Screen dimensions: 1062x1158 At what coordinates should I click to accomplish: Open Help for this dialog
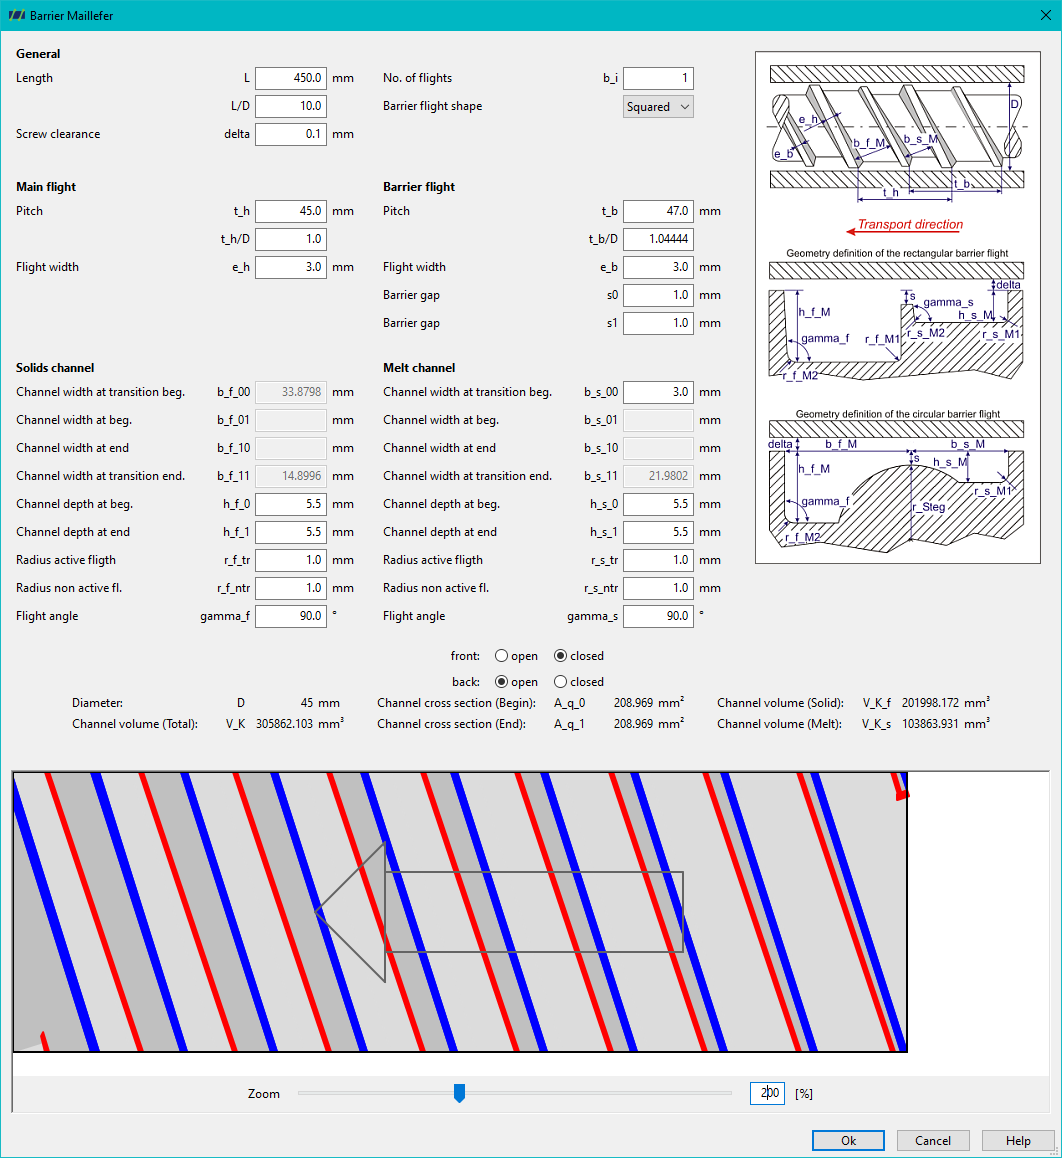pyautogui.click(x=1018, y=1140)
